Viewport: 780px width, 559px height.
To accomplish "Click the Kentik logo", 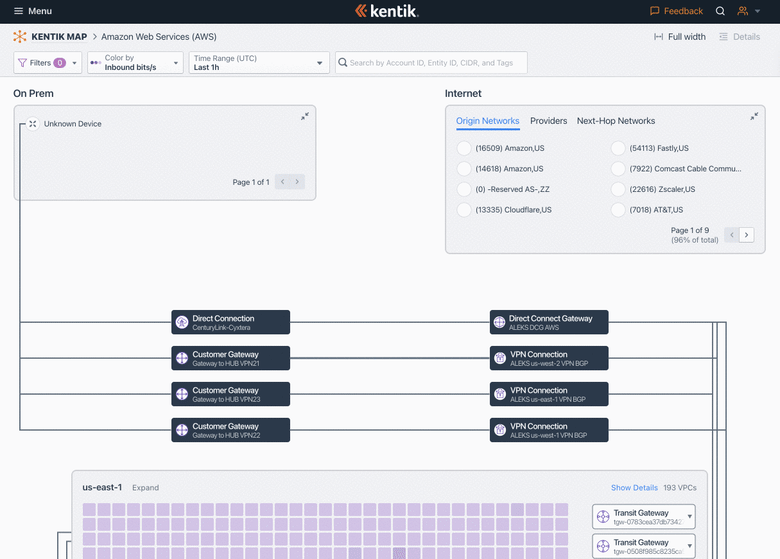I will tap(387, 11).
